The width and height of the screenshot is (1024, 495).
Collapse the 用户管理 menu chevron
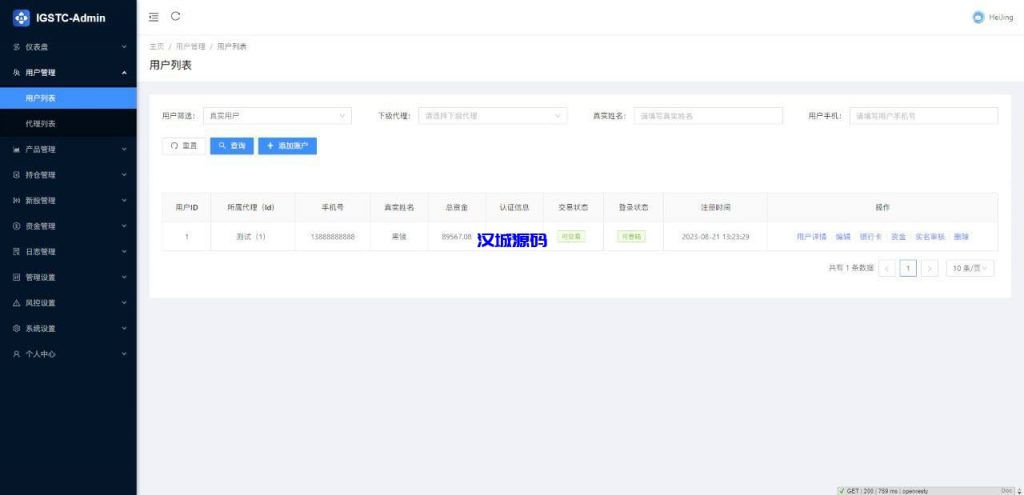pos(124,72)
